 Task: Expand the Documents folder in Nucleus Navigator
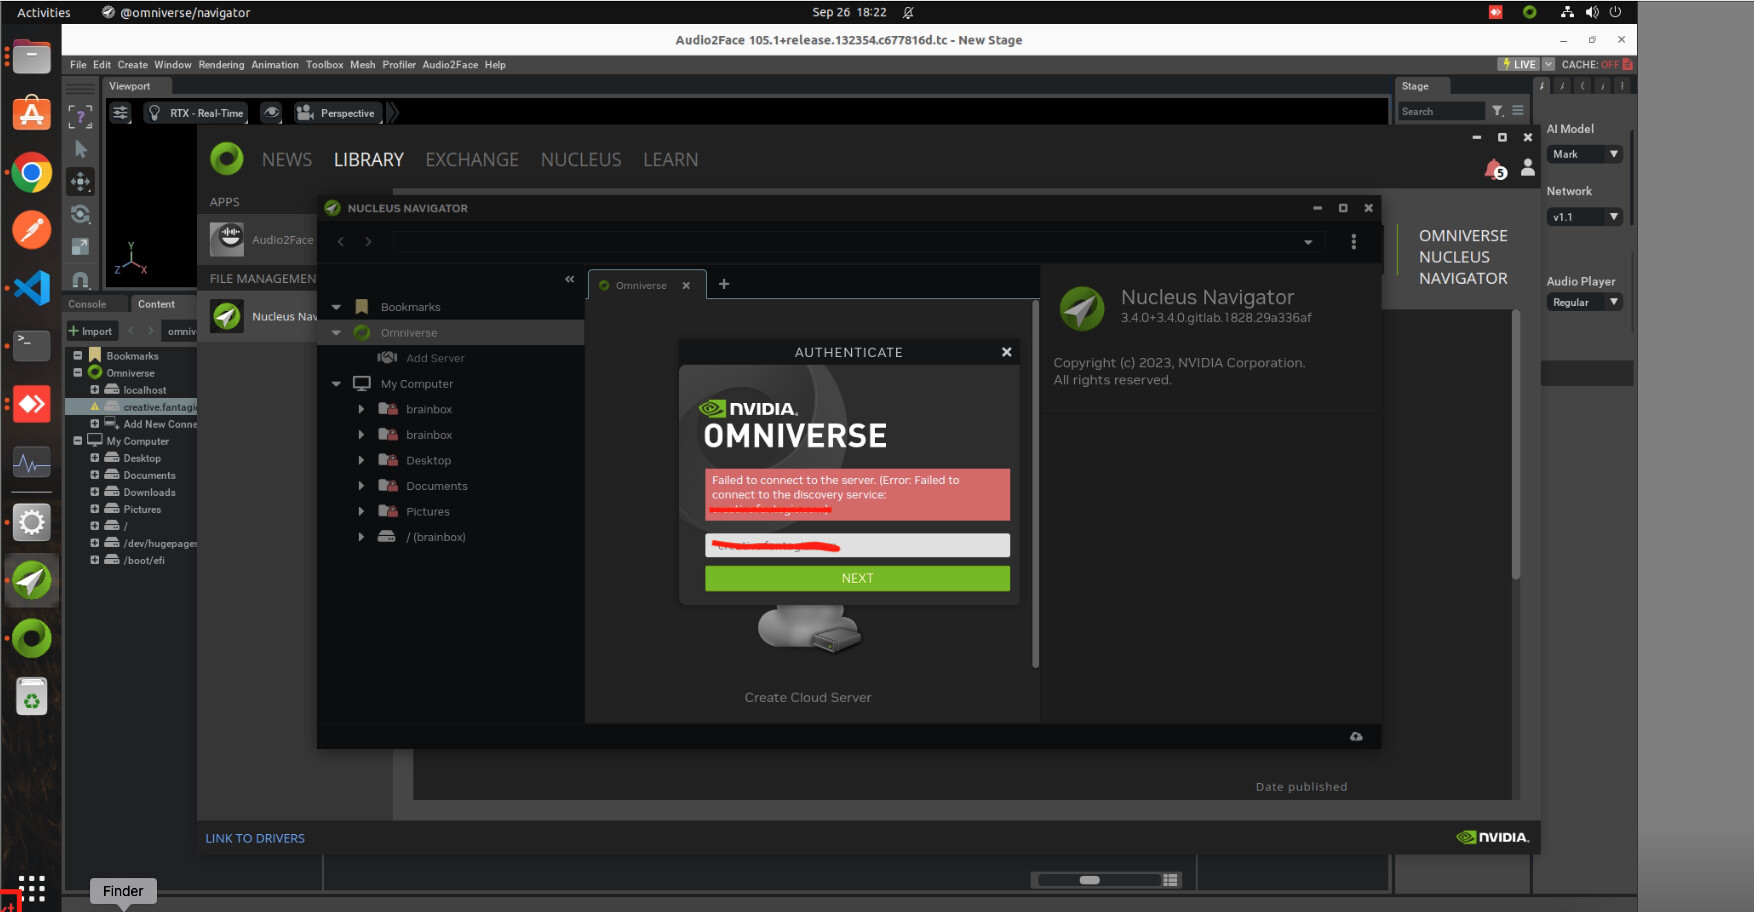(362, 485)
